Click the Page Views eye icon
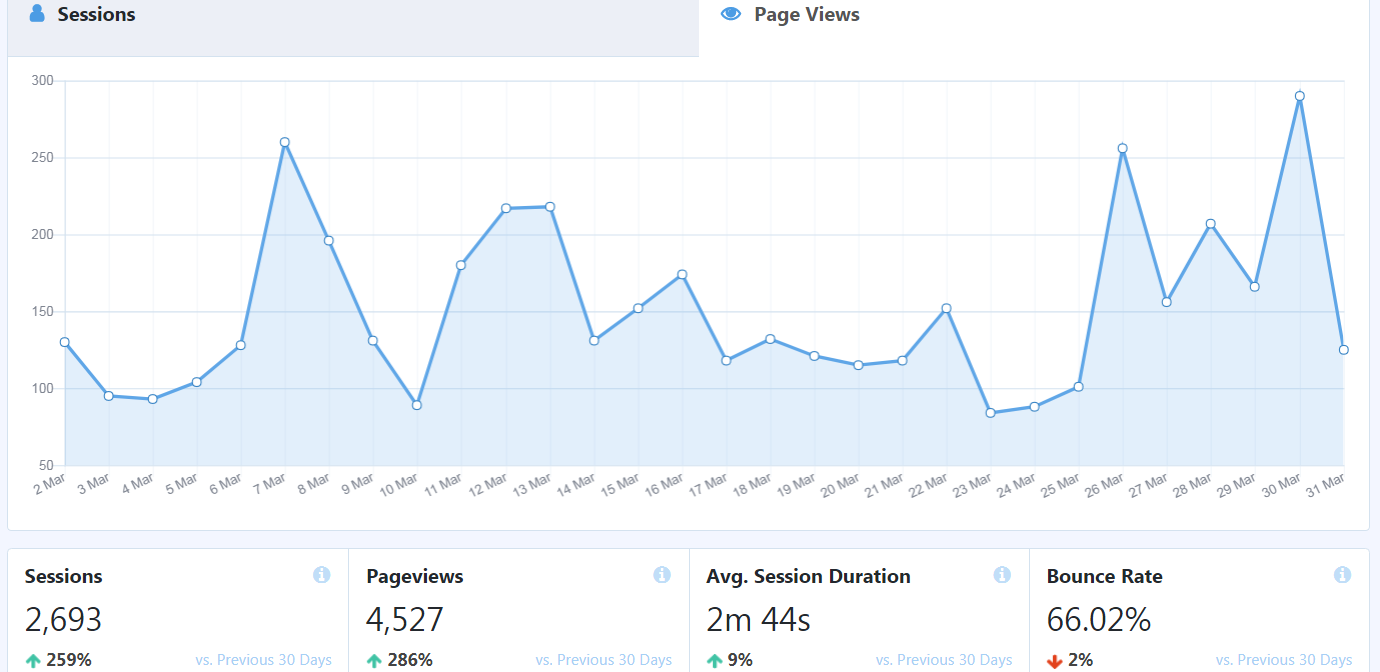1380x672 pixels. tap(731, 14)
